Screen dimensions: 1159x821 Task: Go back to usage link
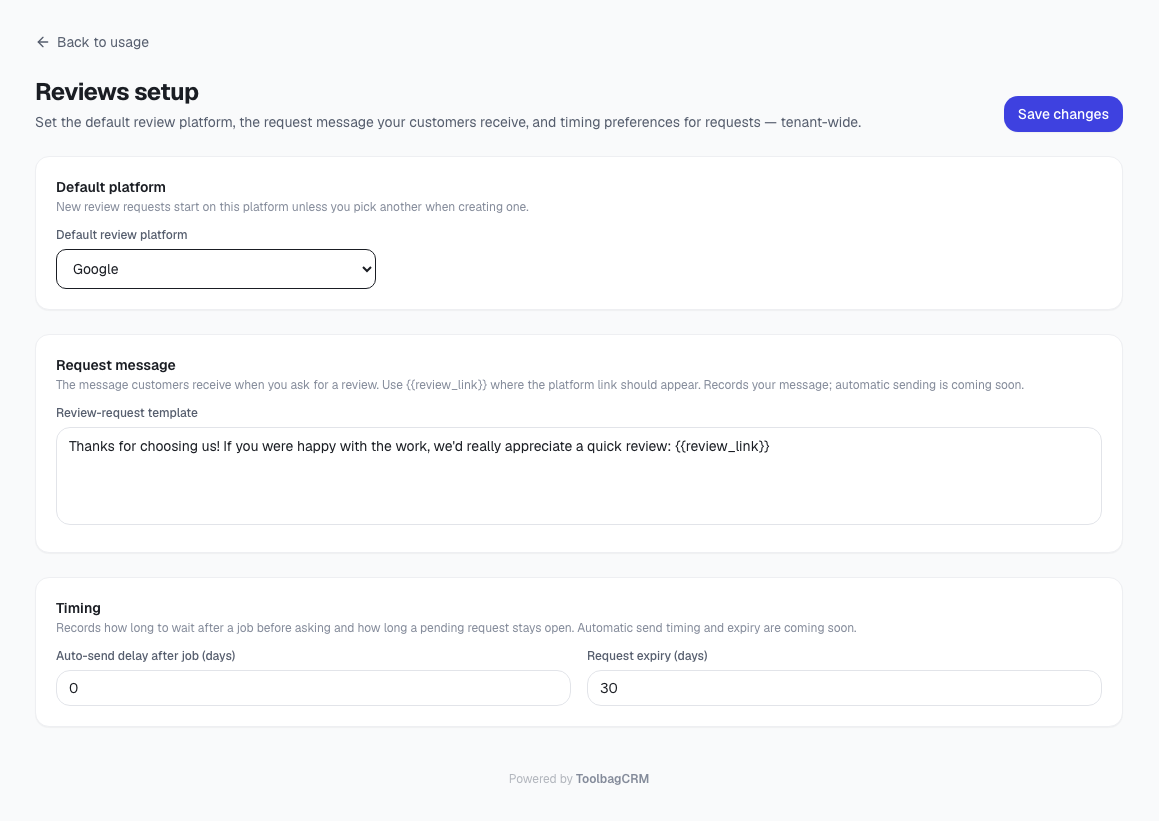92,42
